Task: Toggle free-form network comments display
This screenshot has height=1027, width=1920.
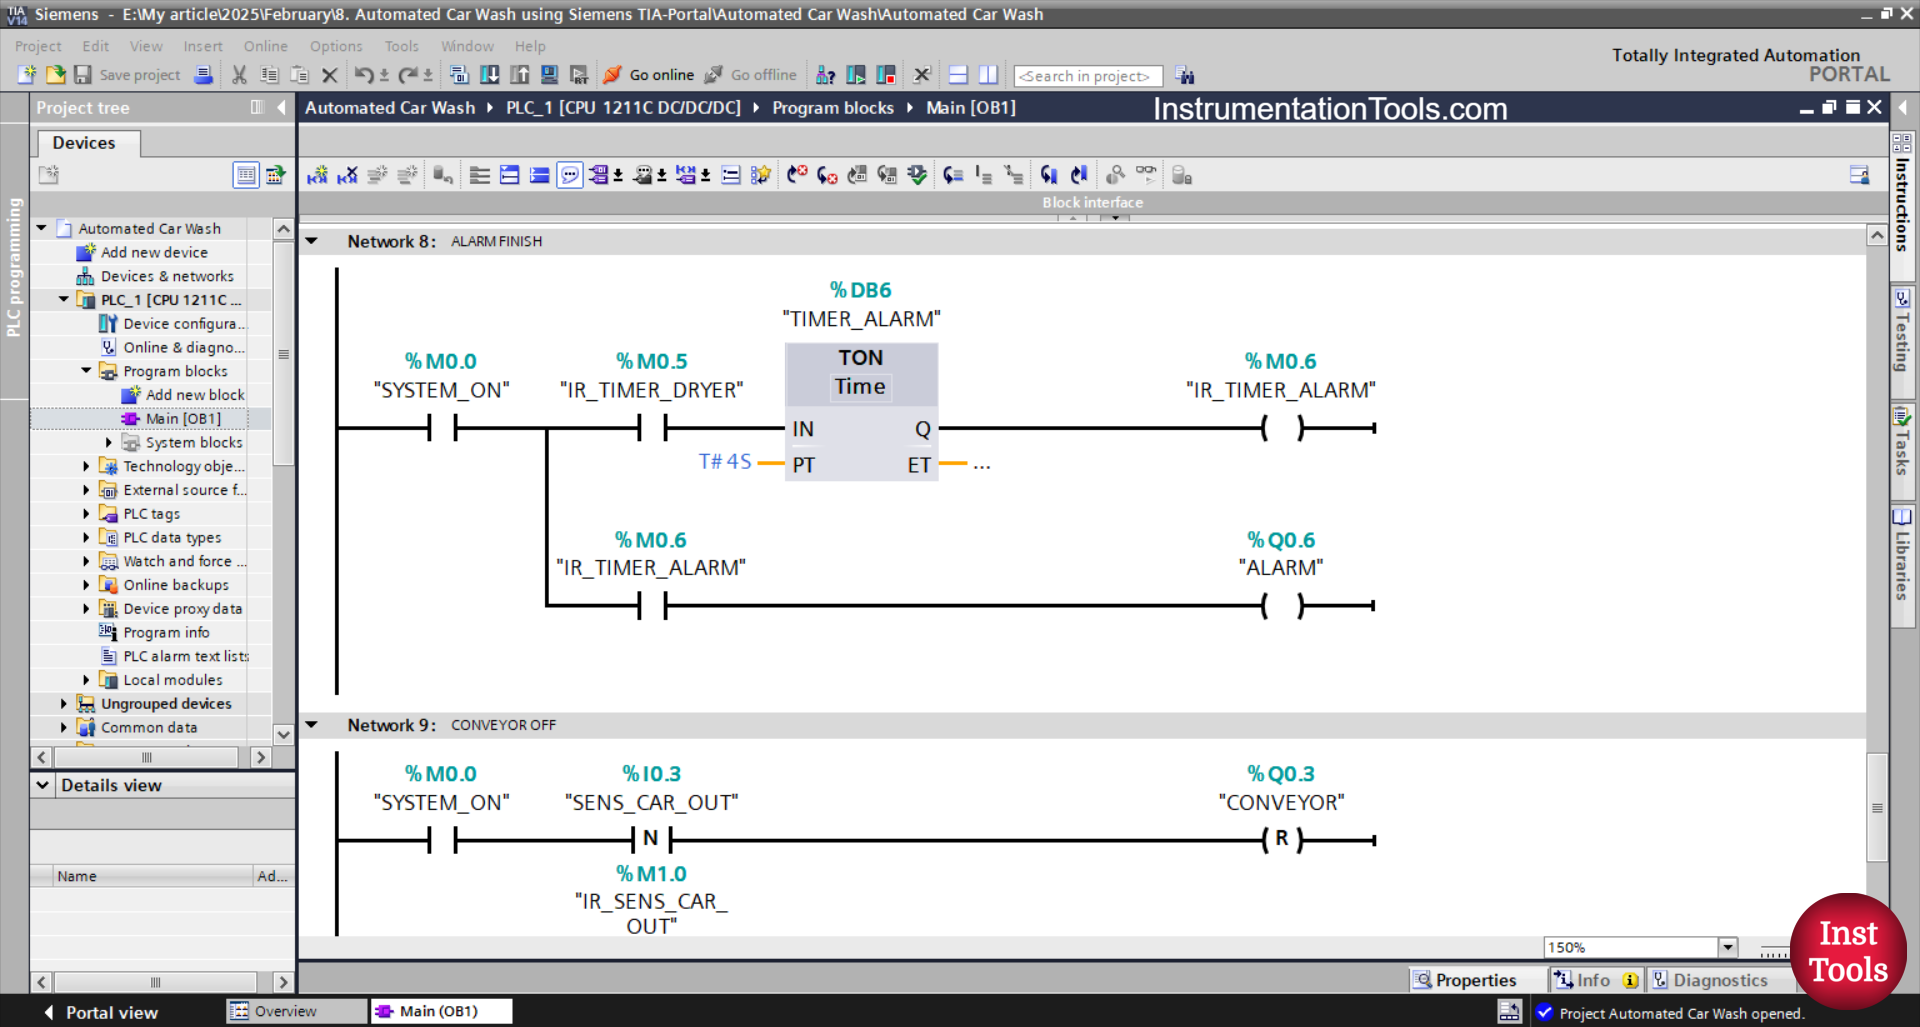Action: 569,174
